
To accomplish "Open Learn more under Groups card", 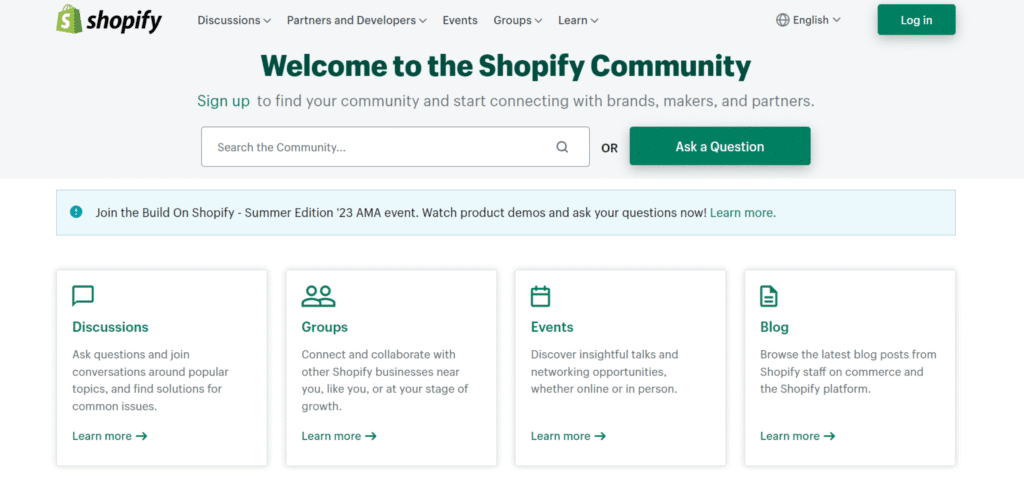I will (x=339, y=436).
